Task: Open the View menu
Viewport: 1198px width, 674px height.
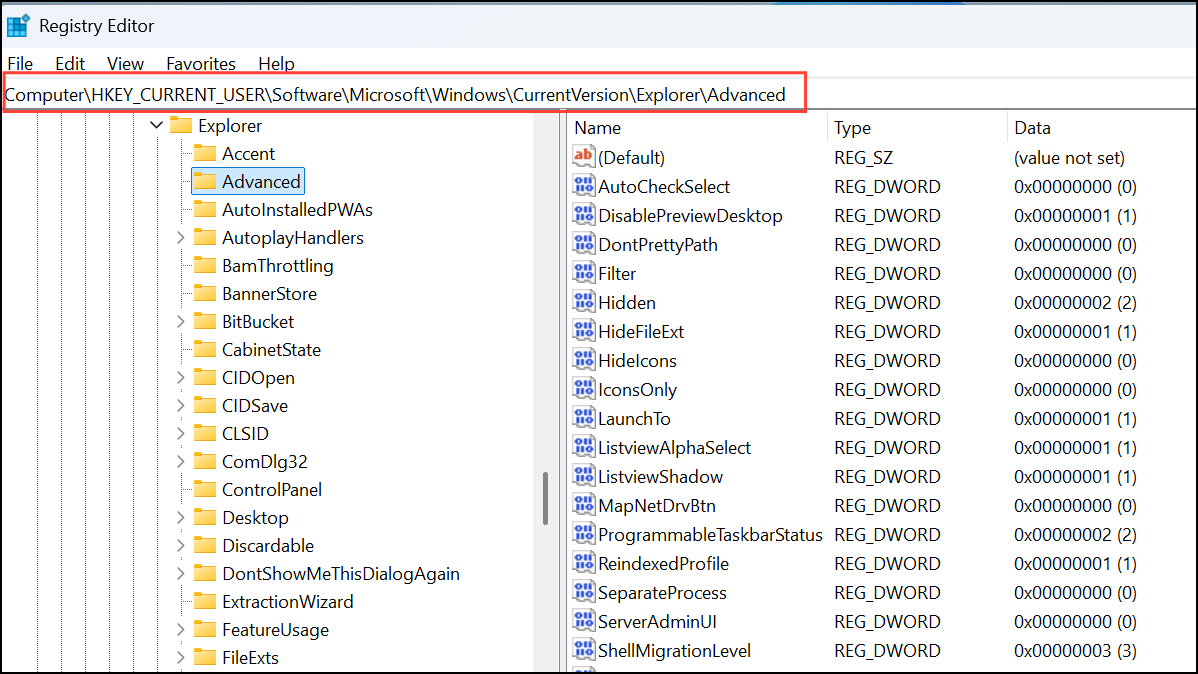Action: (125, 63)
